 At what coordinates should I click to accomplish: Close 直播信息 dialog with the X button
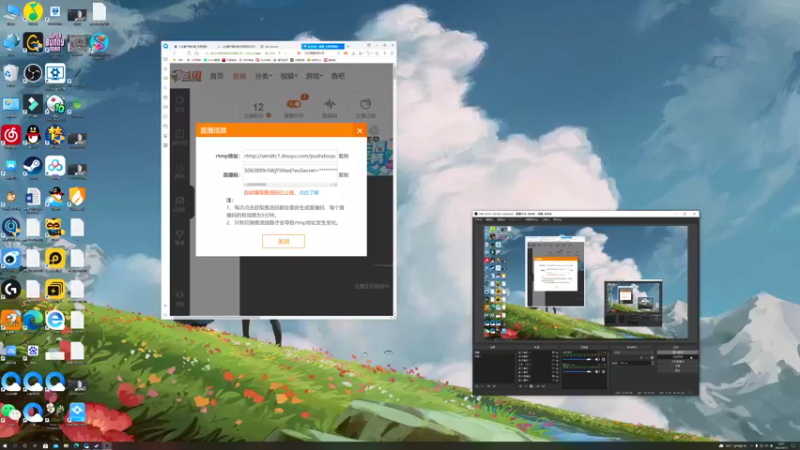(360, 131)
